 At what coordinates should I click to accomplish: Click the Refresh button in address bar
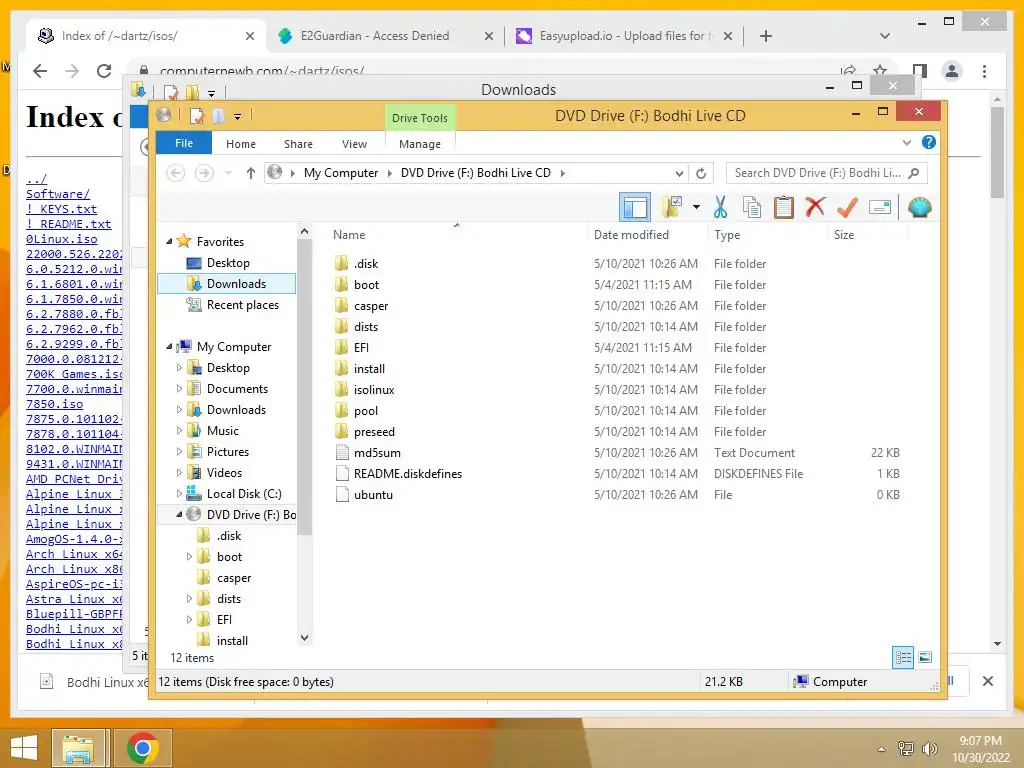click(x=701, y=173)
